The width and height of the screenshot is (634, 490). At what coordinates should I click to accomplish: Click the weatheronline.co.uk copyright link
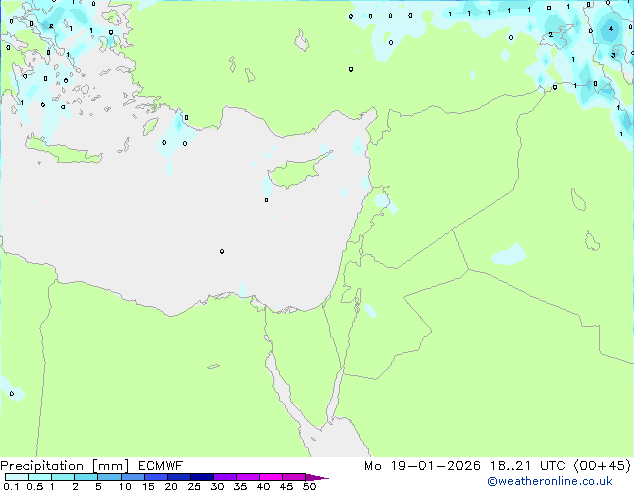pyautogui.click(x=550, y=481)
